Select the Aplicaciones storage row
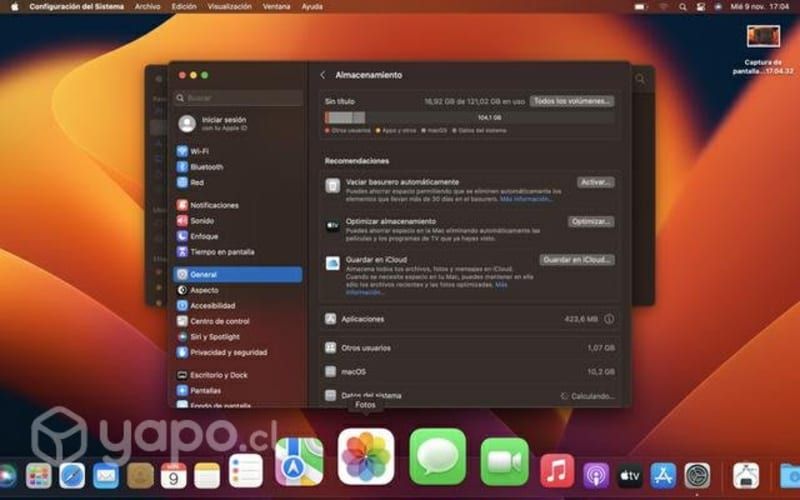This screenshot has height=500, width=800. pos(469,319)
